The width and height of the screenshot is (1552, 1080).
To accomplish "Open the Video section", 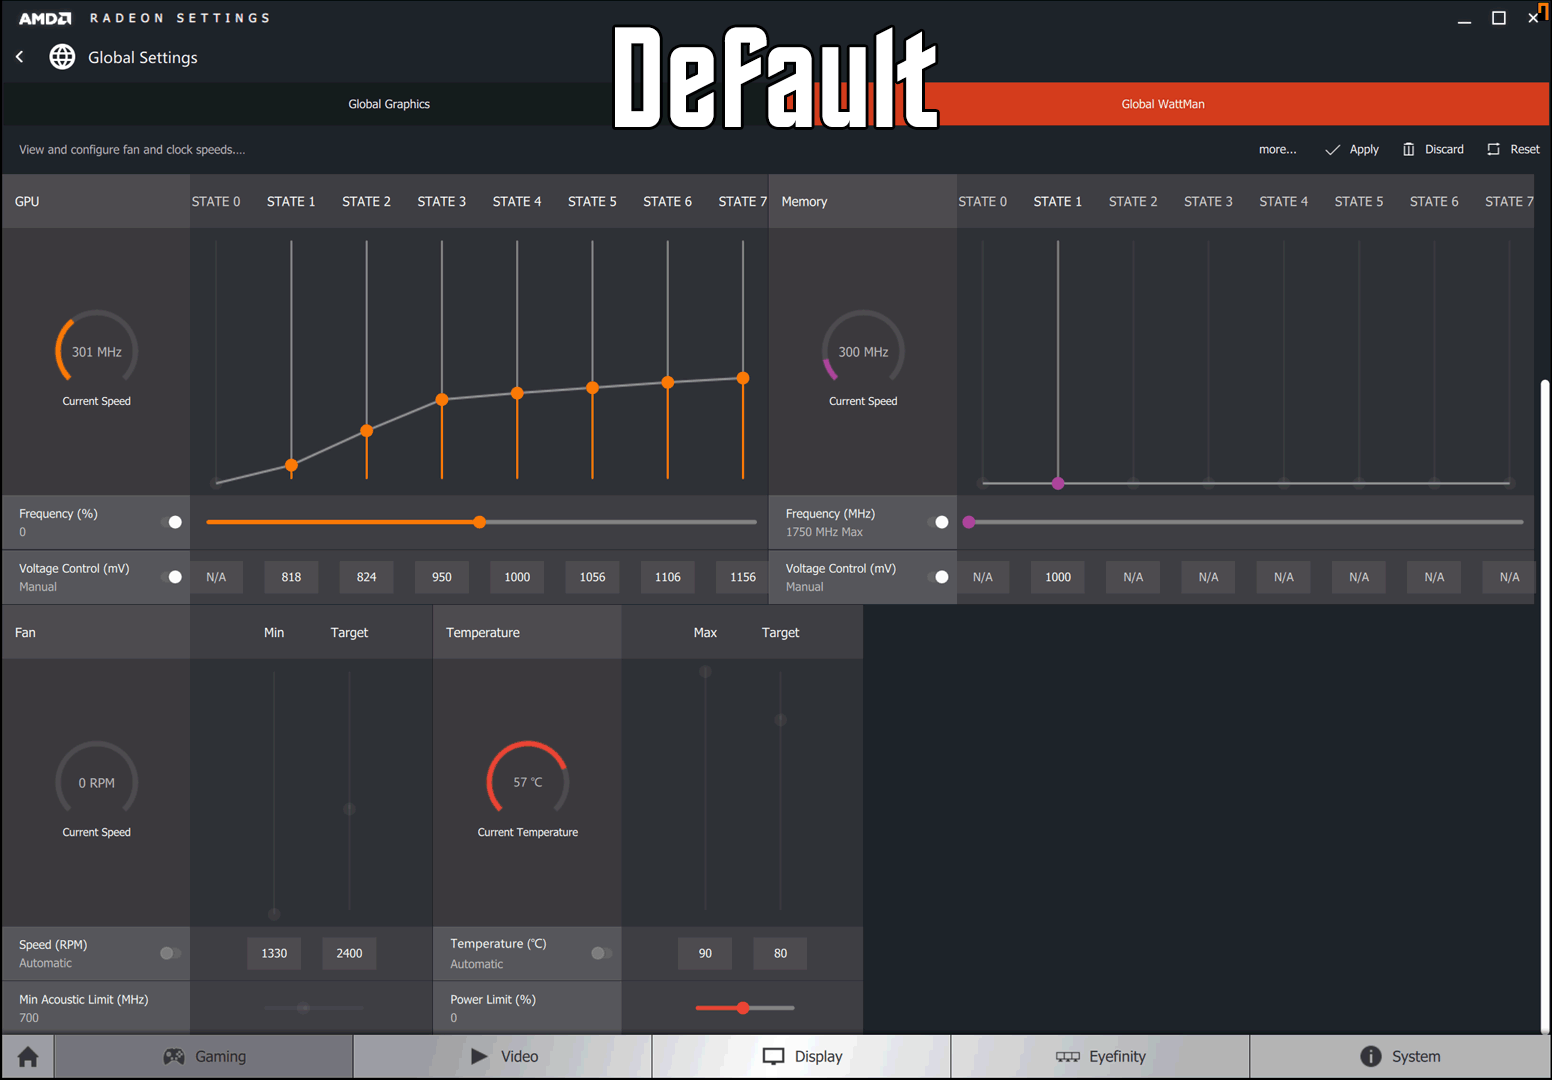I will click(x=503, y=1056).
